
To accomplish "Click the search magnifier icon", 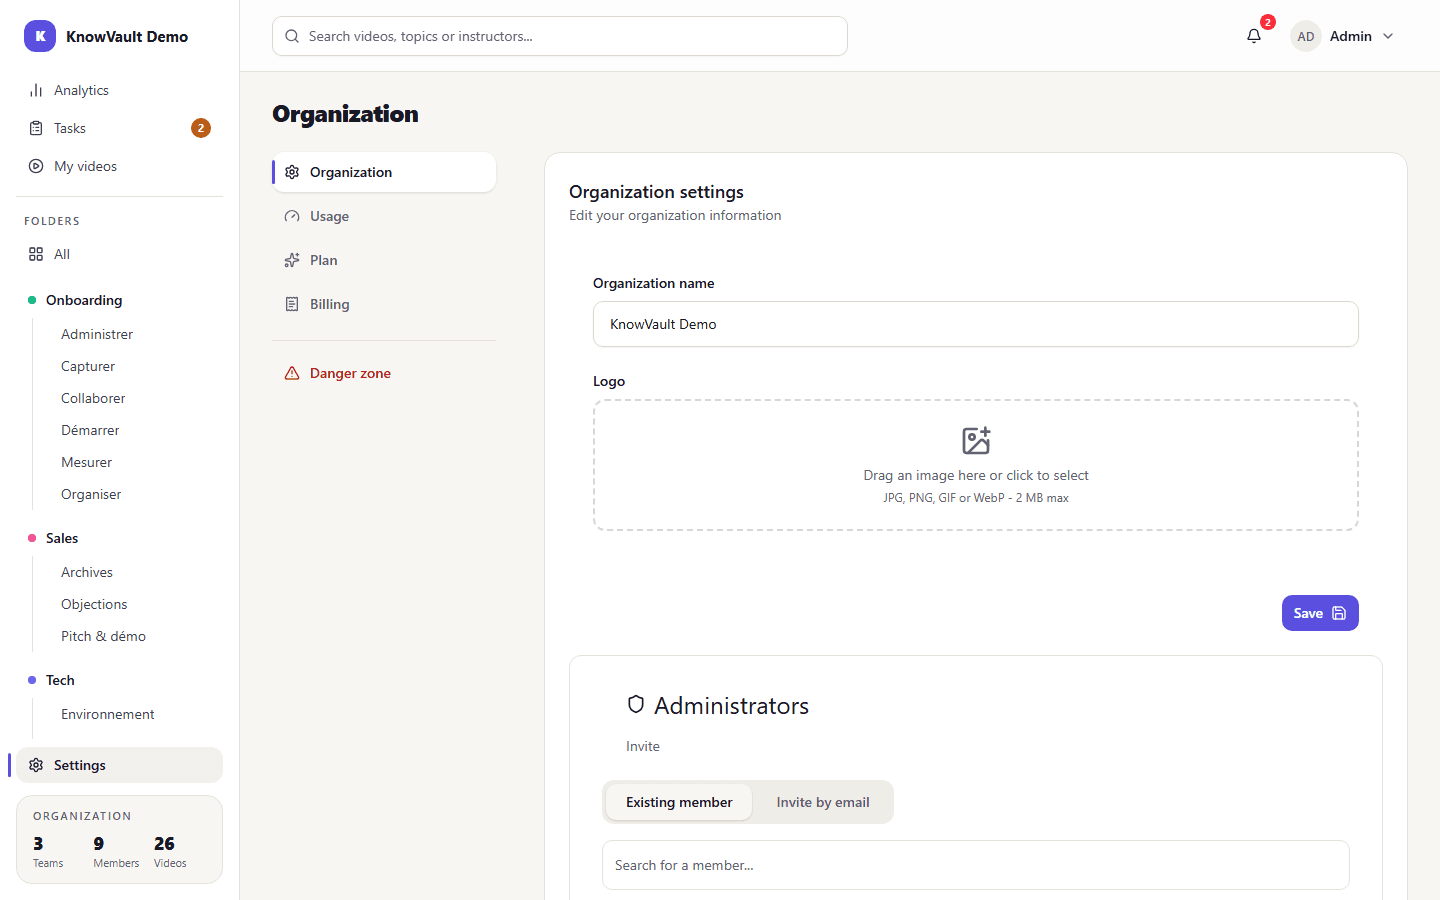I will [x=292, y=36].
